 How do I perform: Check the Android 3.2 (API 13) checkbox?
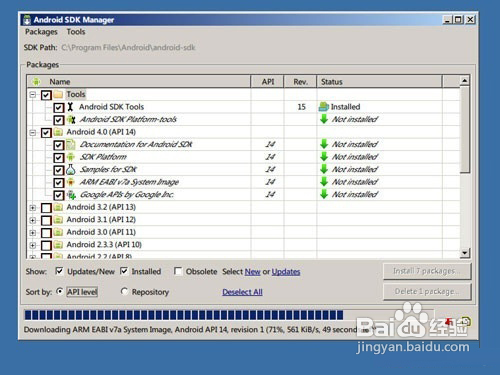[x=46, y=208]
